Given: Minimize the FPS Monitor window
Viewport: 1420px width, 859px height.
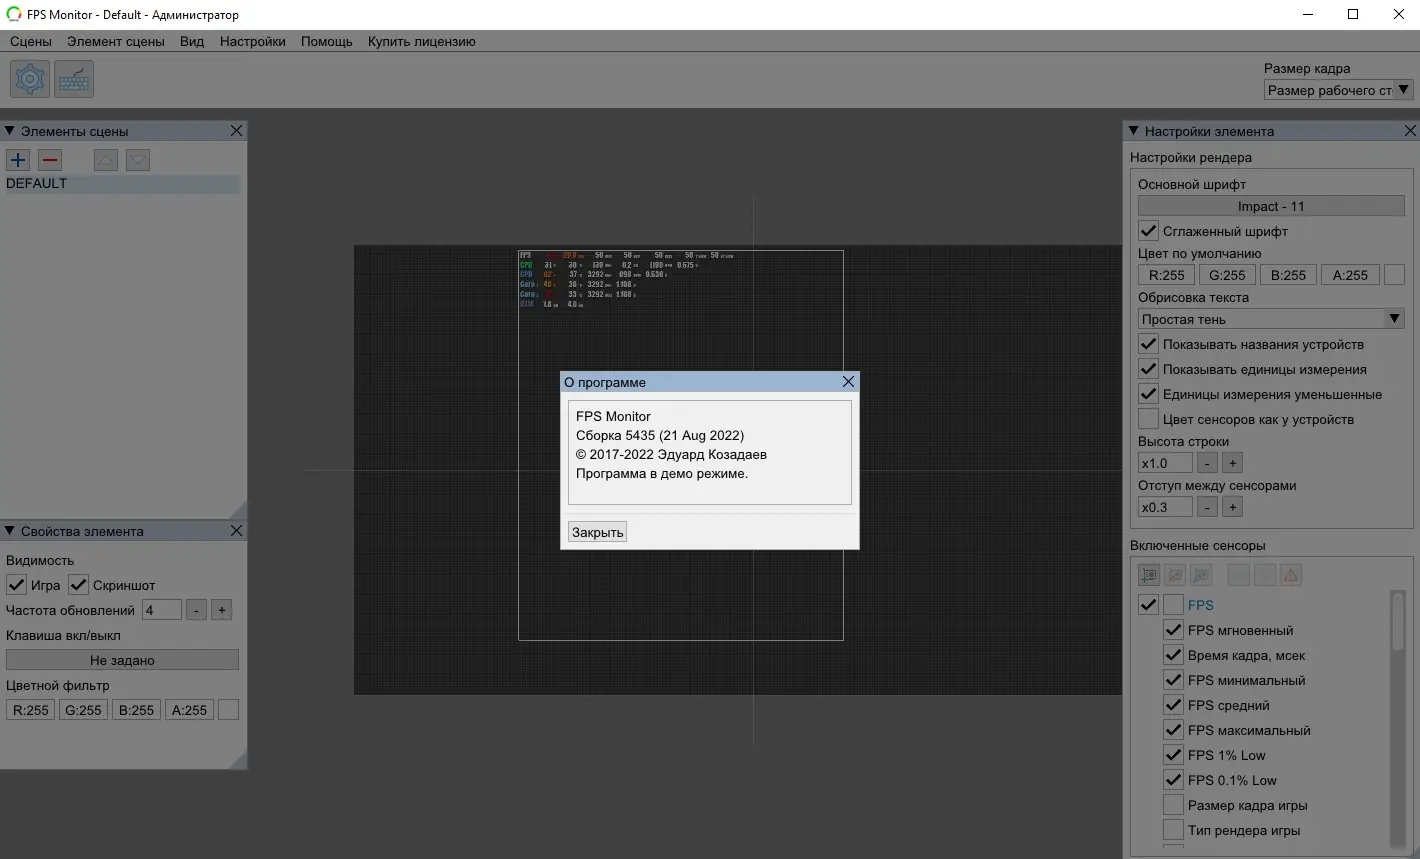Looking at the screenshot, I should point(1308,14).
